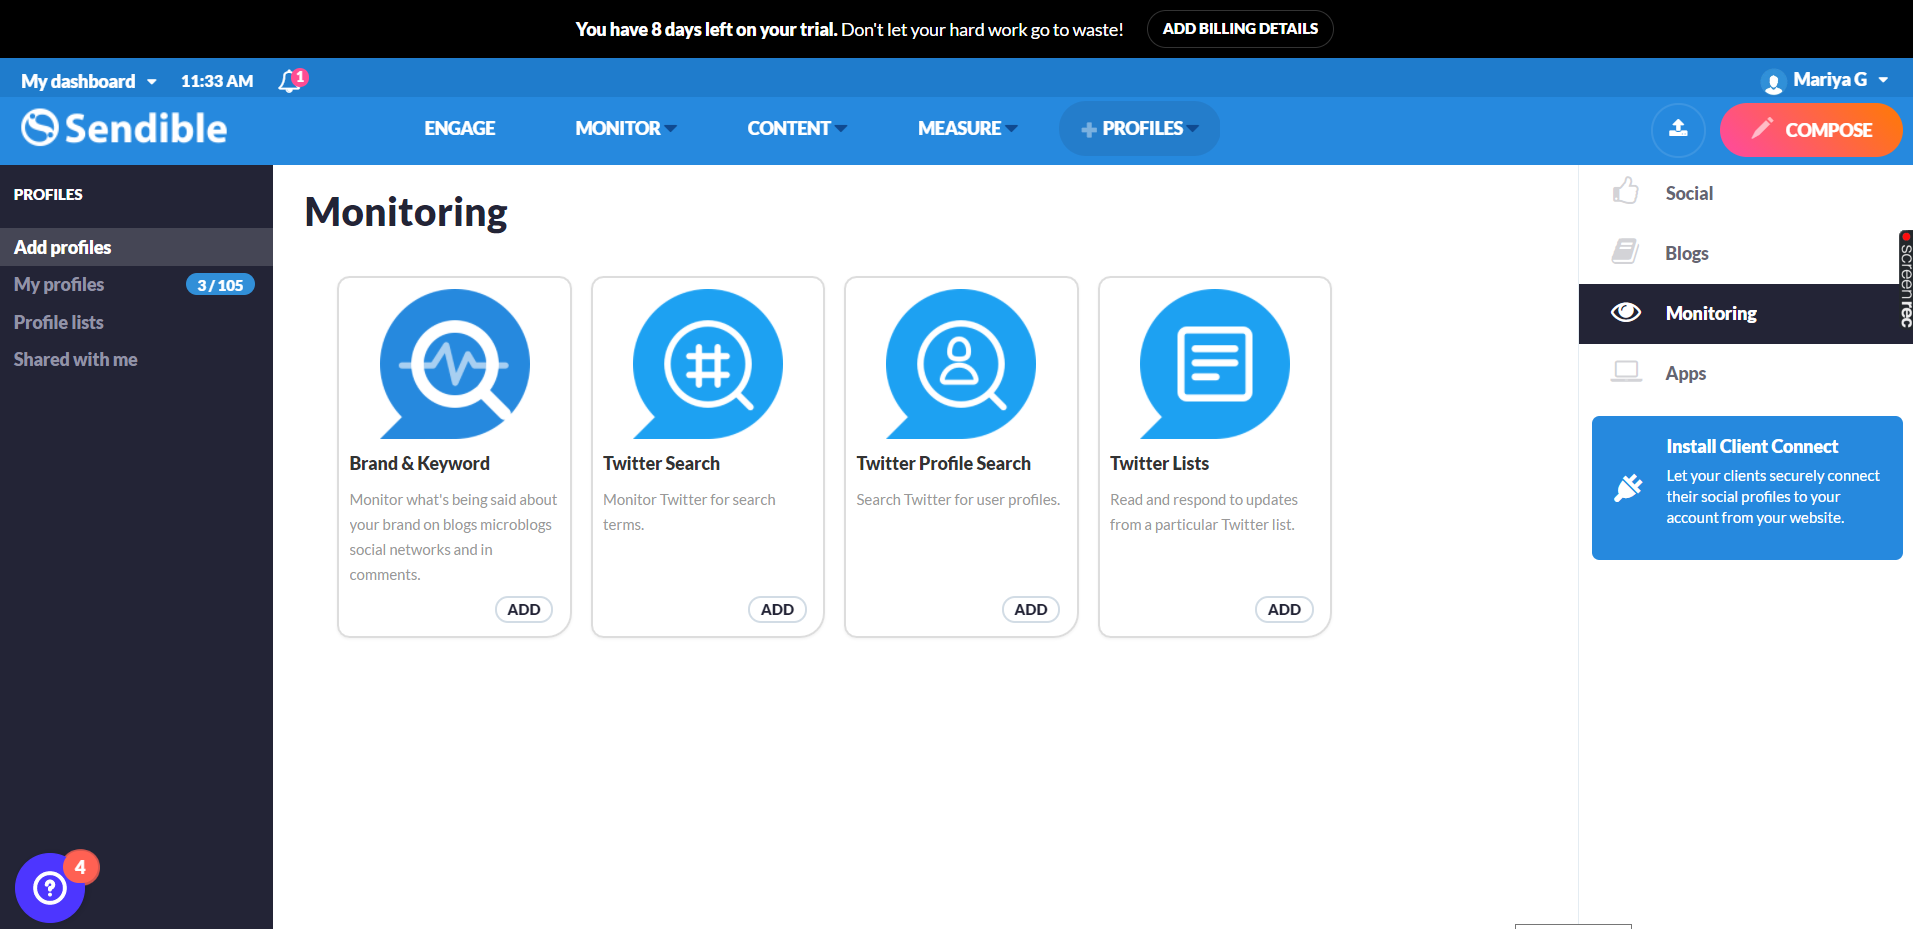Go to the ENGAGE tab

[460, 128]
